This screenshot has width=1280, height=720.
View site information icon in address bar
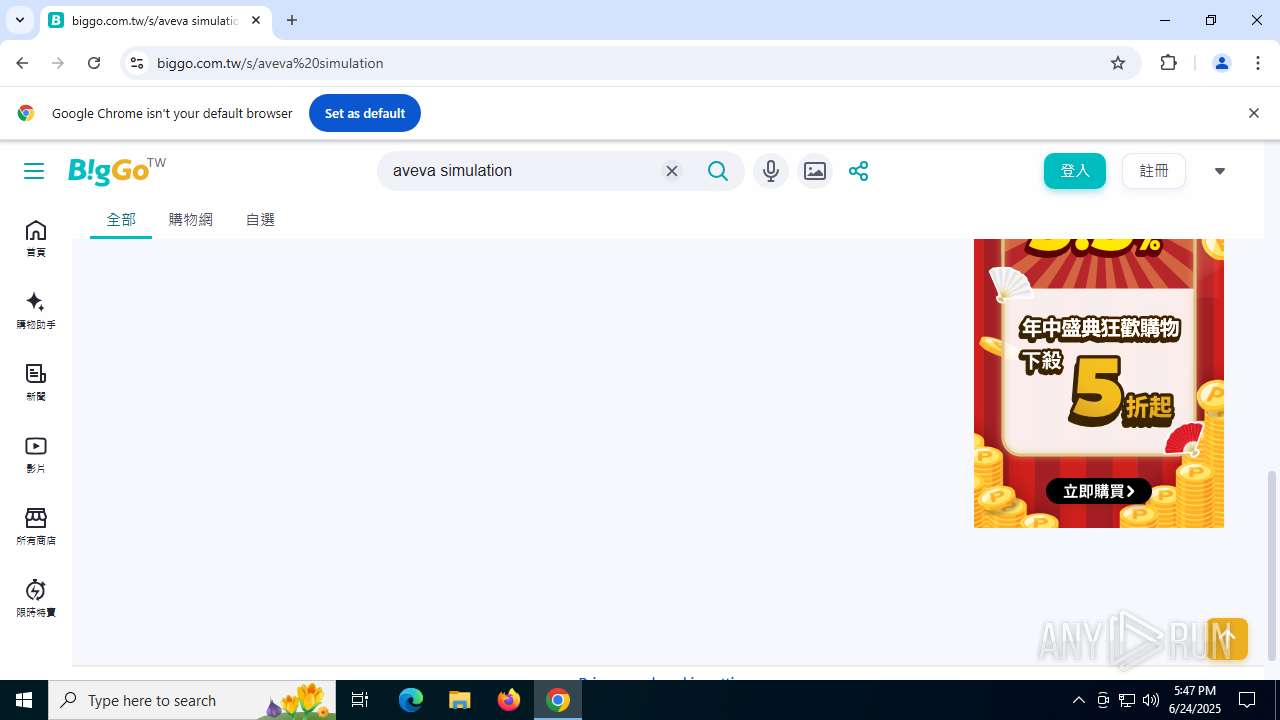click(x=137, y=63)
